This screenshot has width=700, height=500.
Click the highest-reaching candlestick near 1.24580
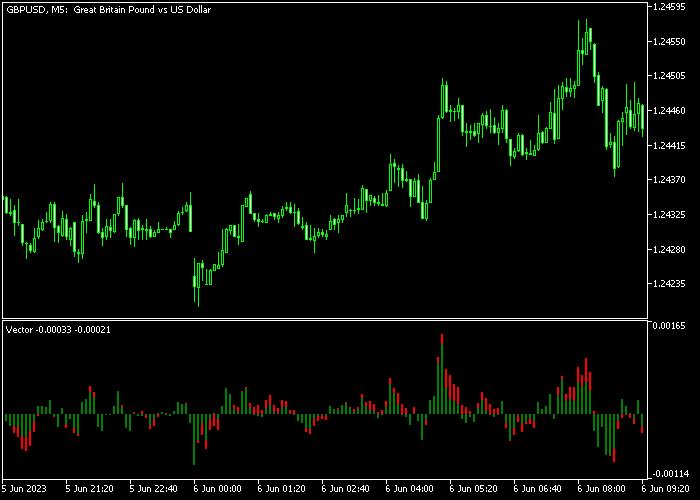pos(586,37)
